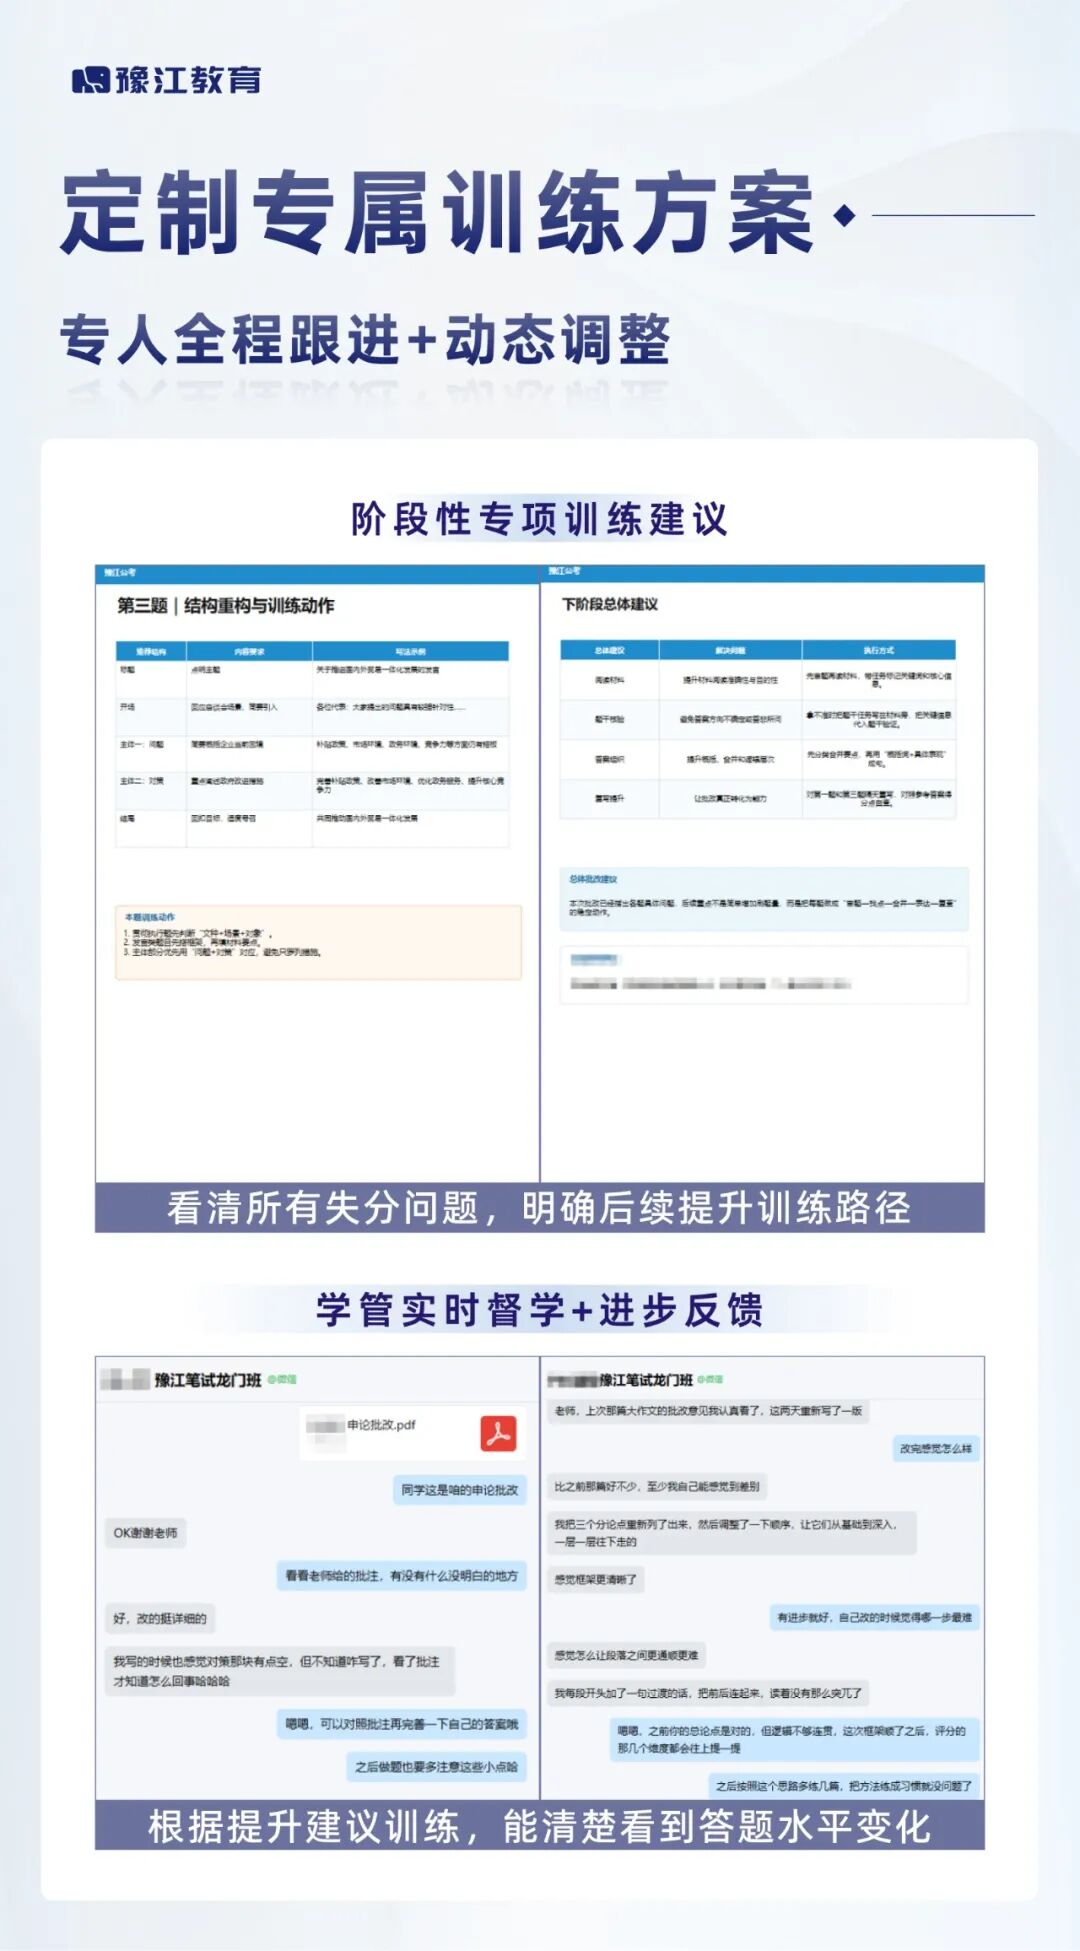
Task: Click banner '看清所有失分问题，明确后续提升训练路径'
Action: (539, 1207)
